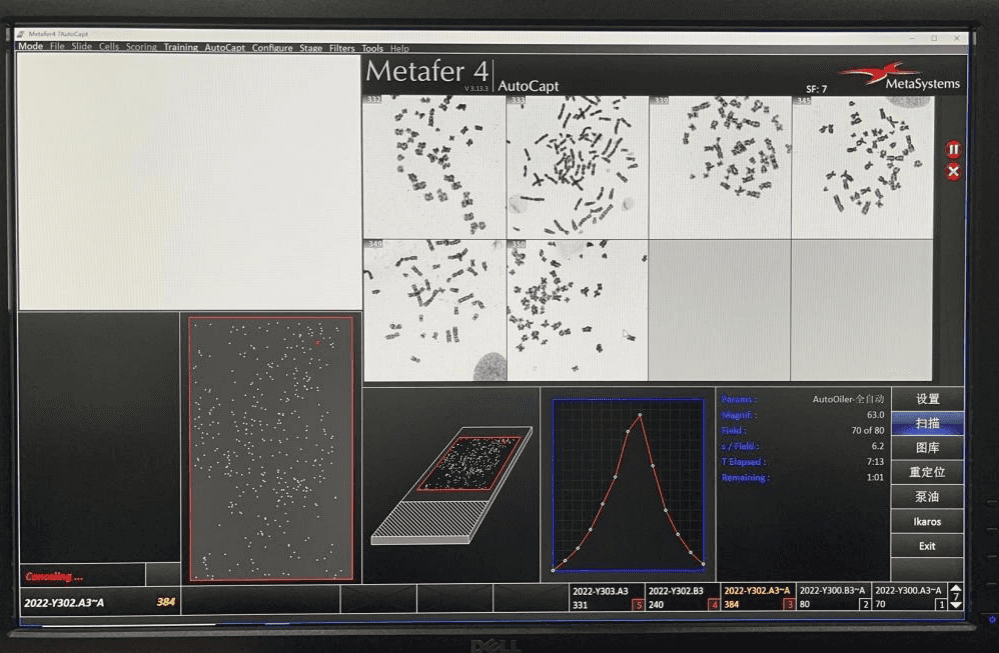
Task: Pause the scan with the red pause icon
Action: [x=953, y=149]
